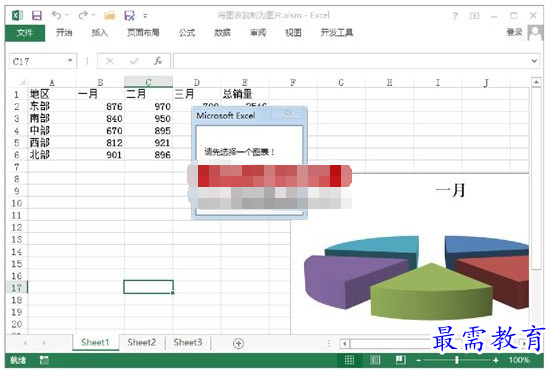The width and height of the screenshot is (554, 370).
Task: Click the Enter checkmark formula bar icon
Action: [134, 61]
